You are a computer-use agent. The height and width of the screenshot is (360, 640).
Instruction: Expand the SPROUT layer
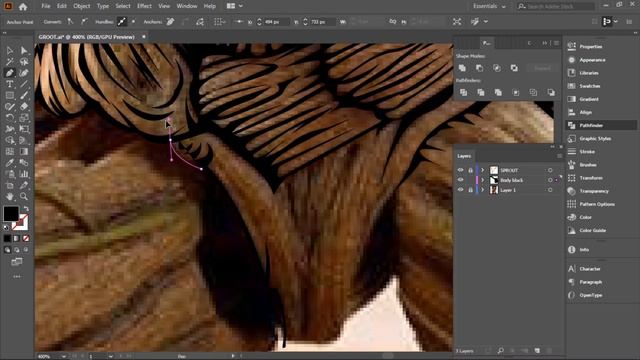click(482, 170)
